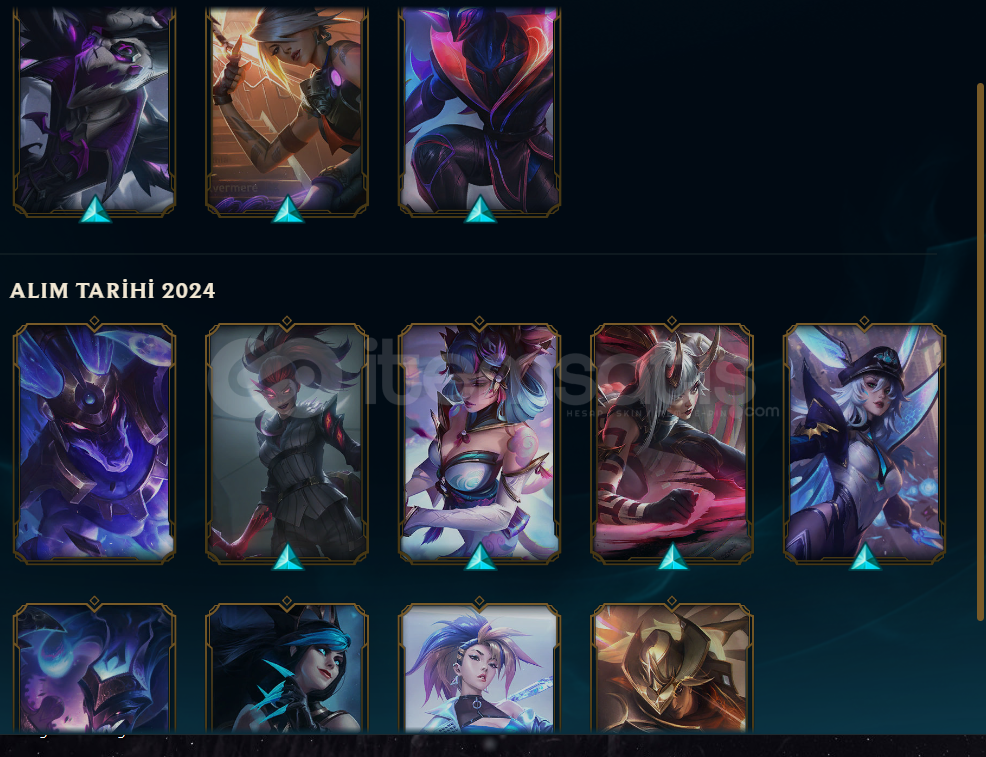Click teal gem under blonde fighter skin card
Viewport: 986px width, 757px height.
click(288, 209)
